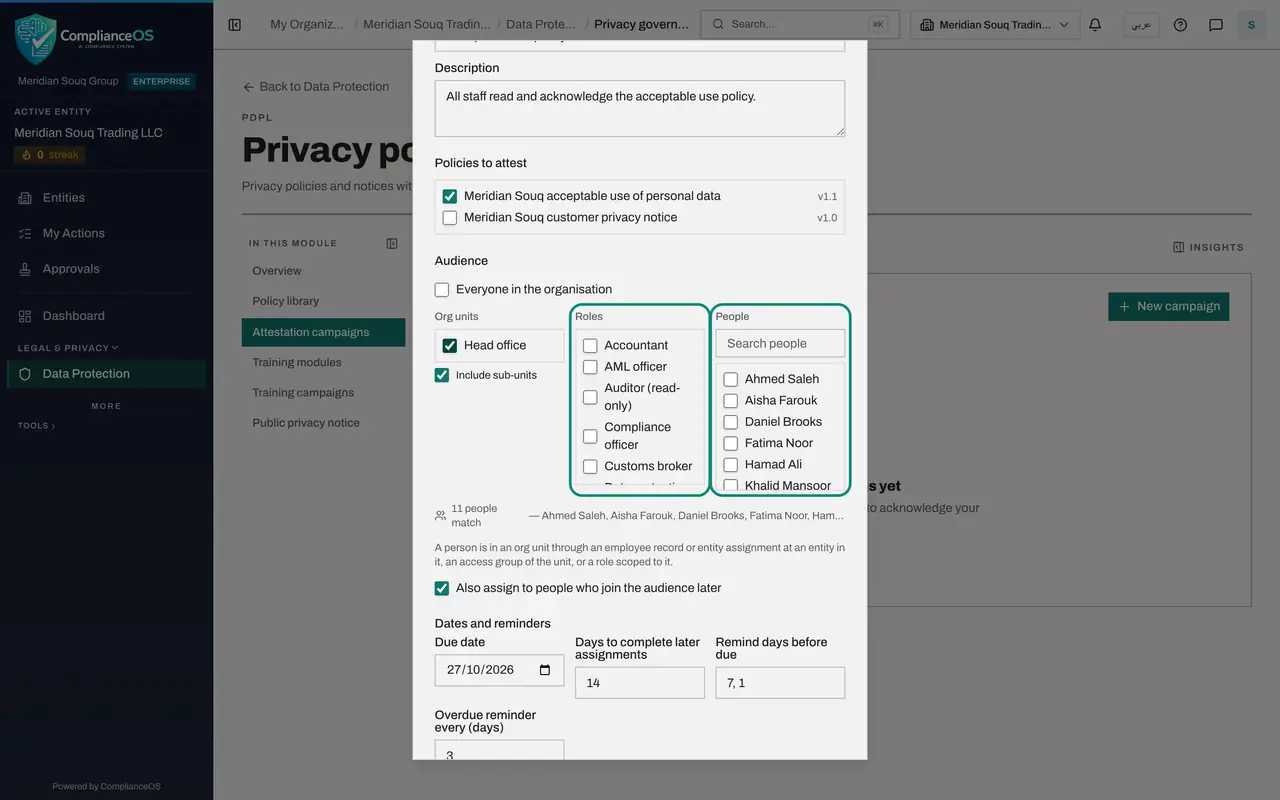Collapse the In This Module panel
The height and width of the screenshot is (800, 1280).
(x=392, y=243)
